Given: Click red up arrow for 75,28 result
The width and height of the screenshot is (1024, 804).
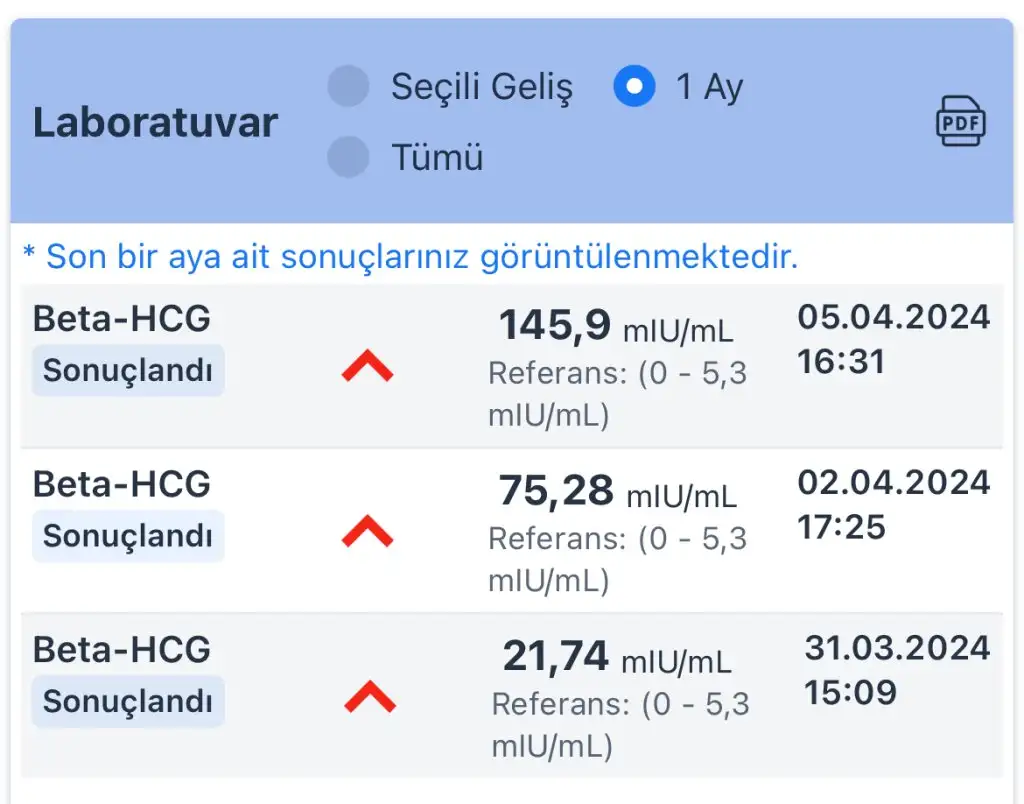Looking at the screenshot, I should coord(367,534).
